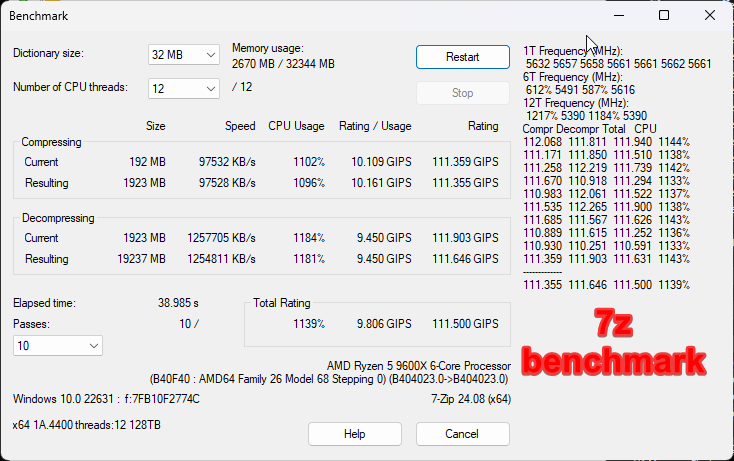Click Decompressing Resulting speed '1254811 KB/s'
Image resolution: width=734 pixels, height=461 pixels.
pos(221,259)
